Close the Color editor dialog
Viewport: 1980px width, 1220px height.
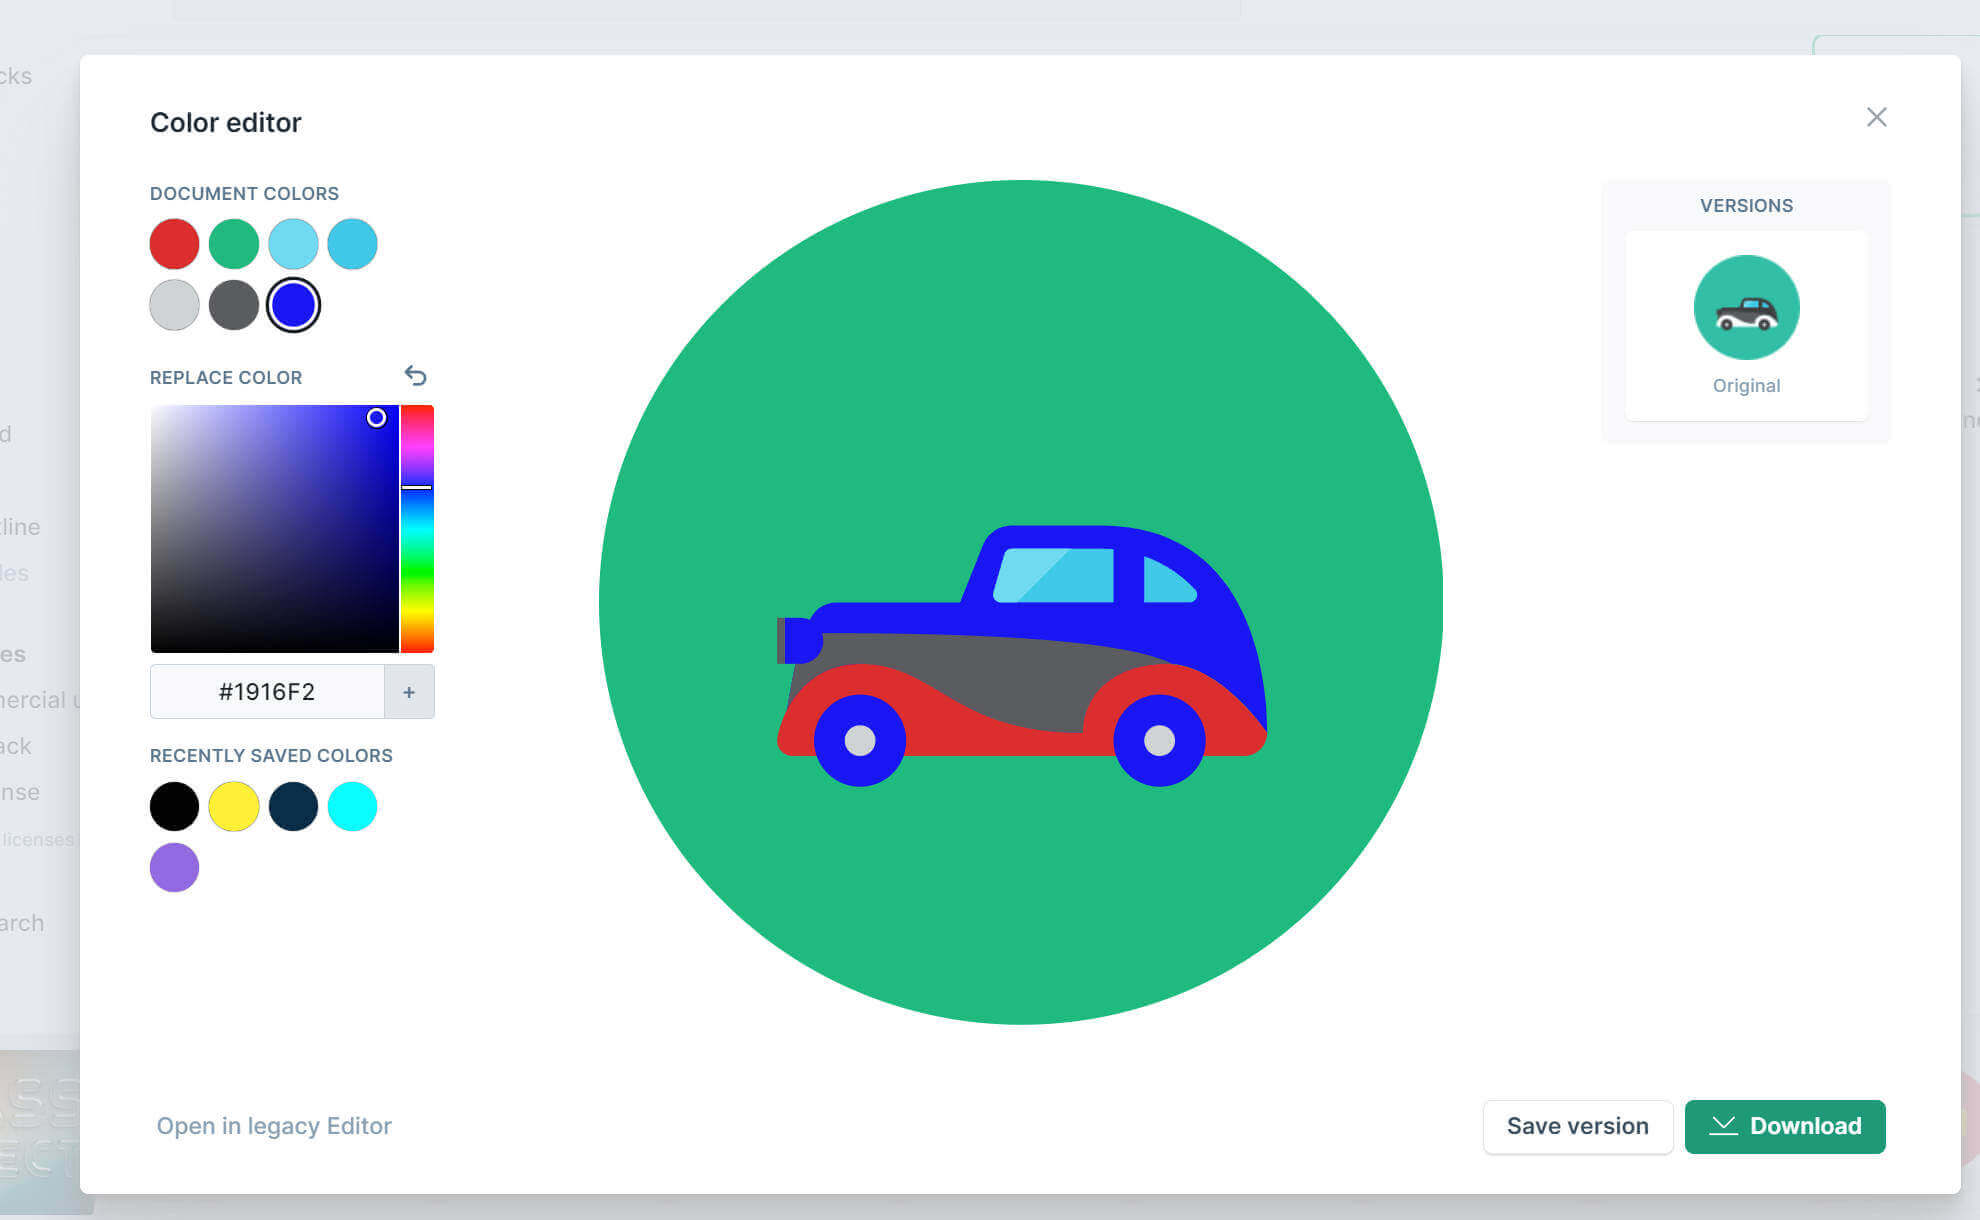[x=1876, y=117]
